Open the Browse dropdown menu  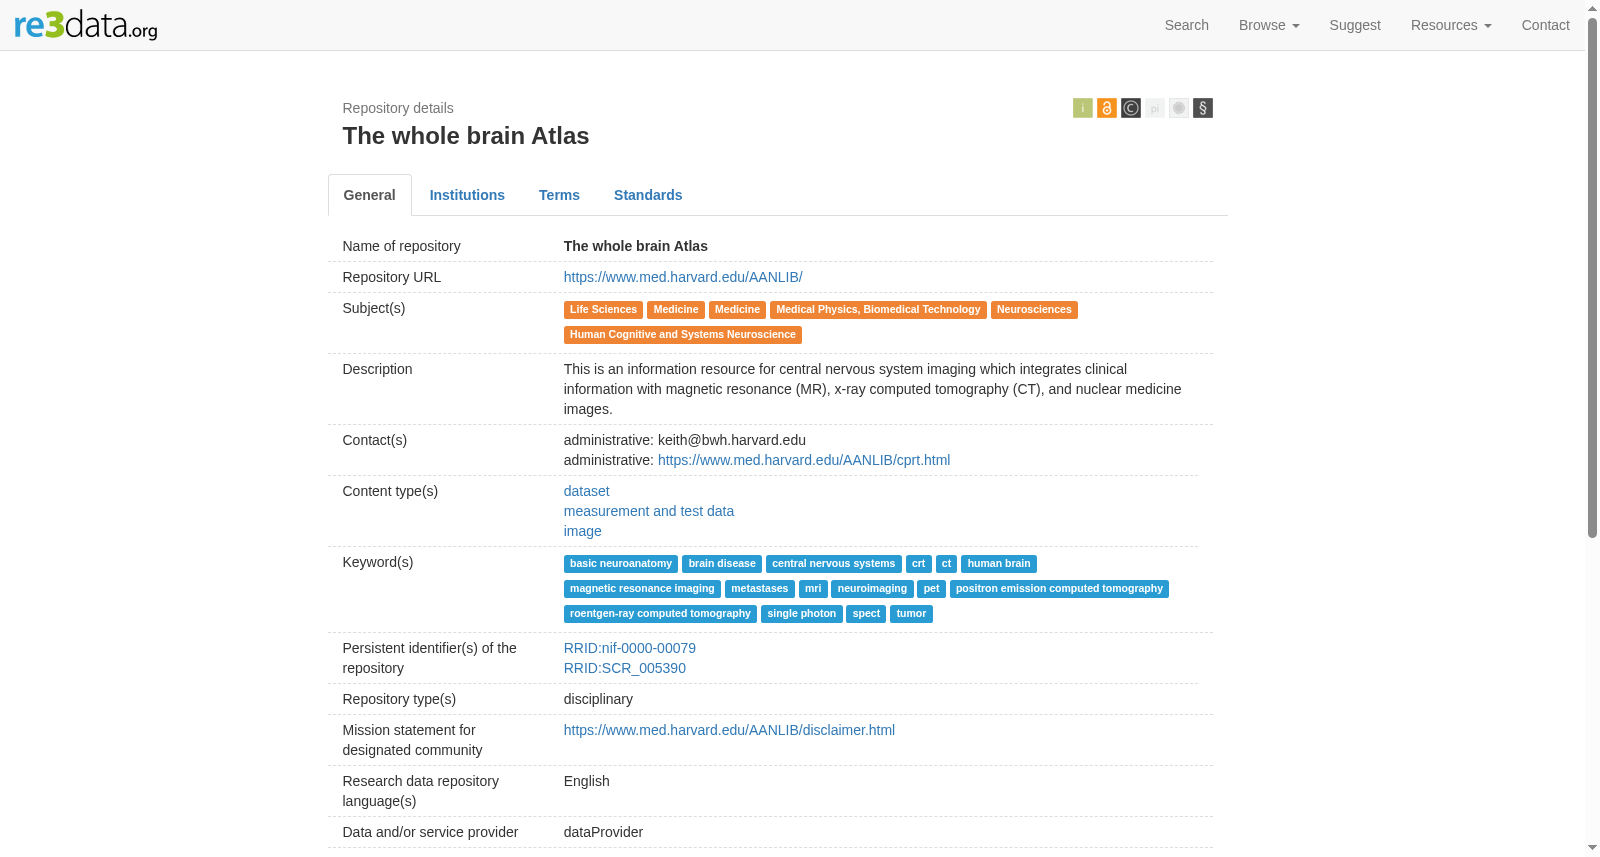(x=1269, y=25)
